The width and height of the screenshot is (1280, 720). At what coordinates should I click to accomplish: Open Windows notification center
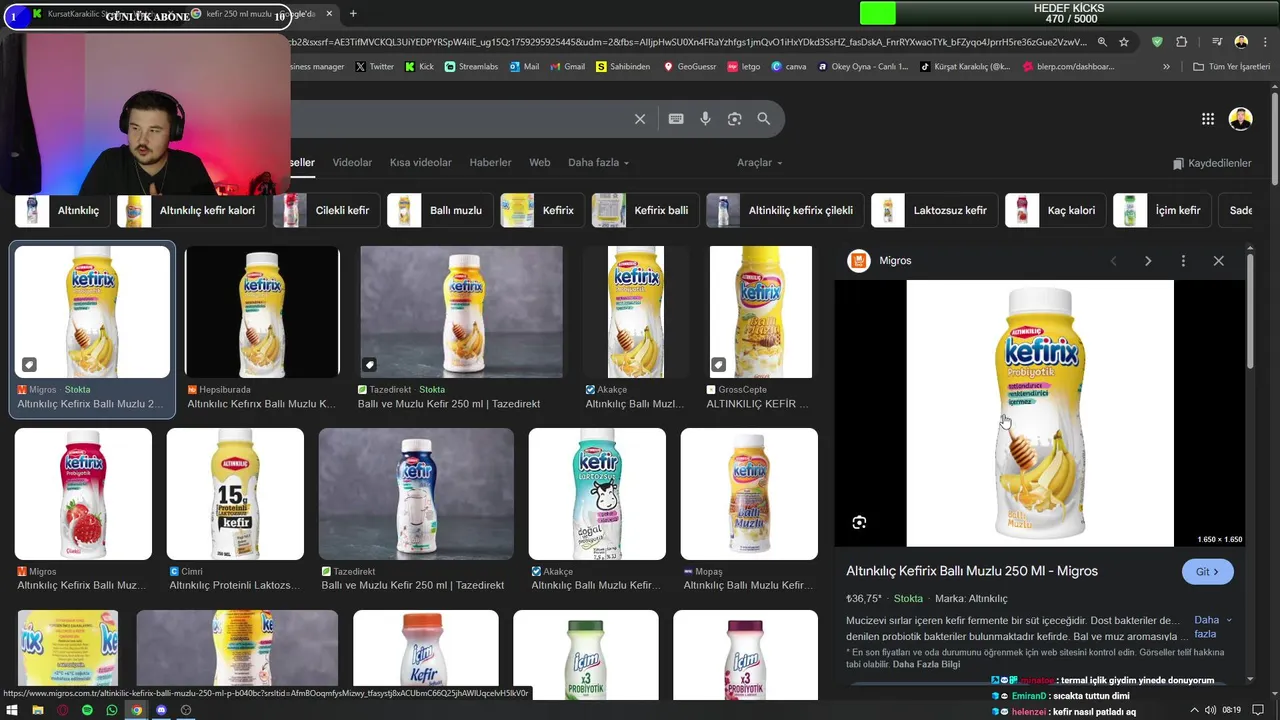1258,710
